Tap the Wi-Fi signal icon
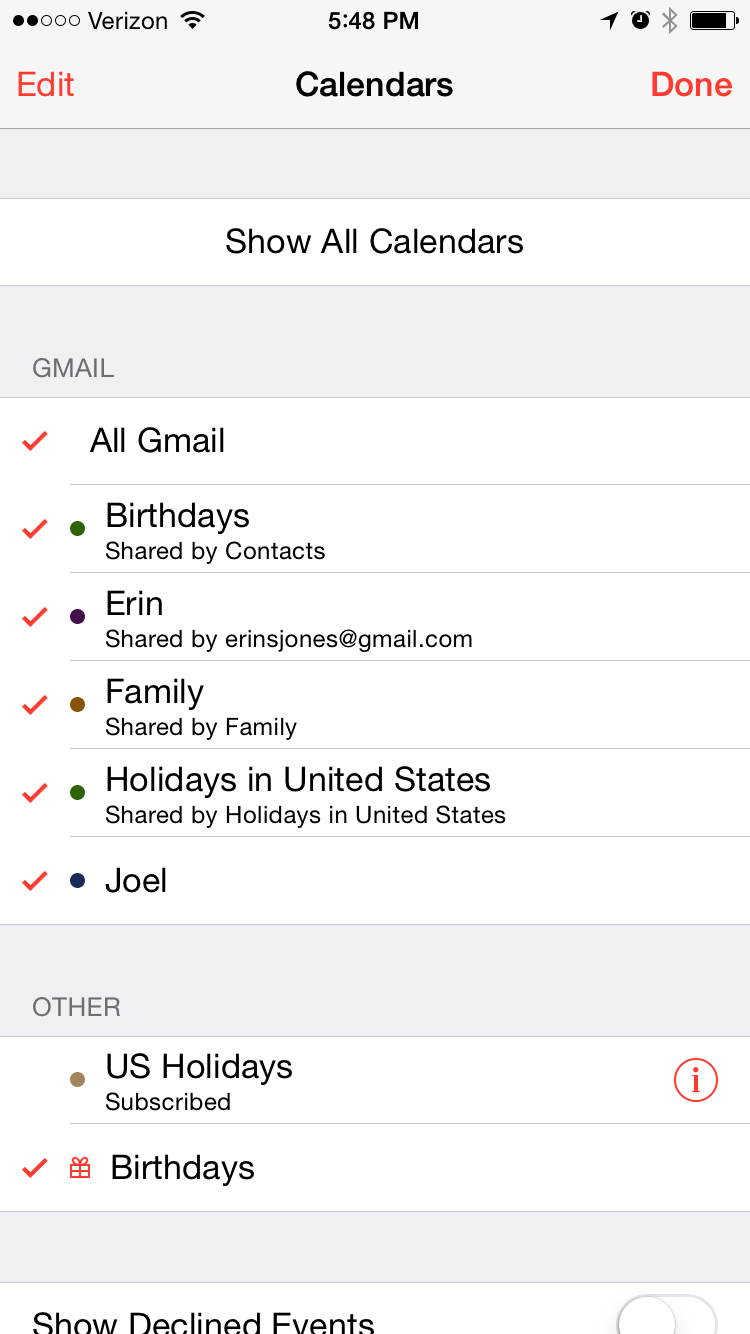 [x=192, y=20]
